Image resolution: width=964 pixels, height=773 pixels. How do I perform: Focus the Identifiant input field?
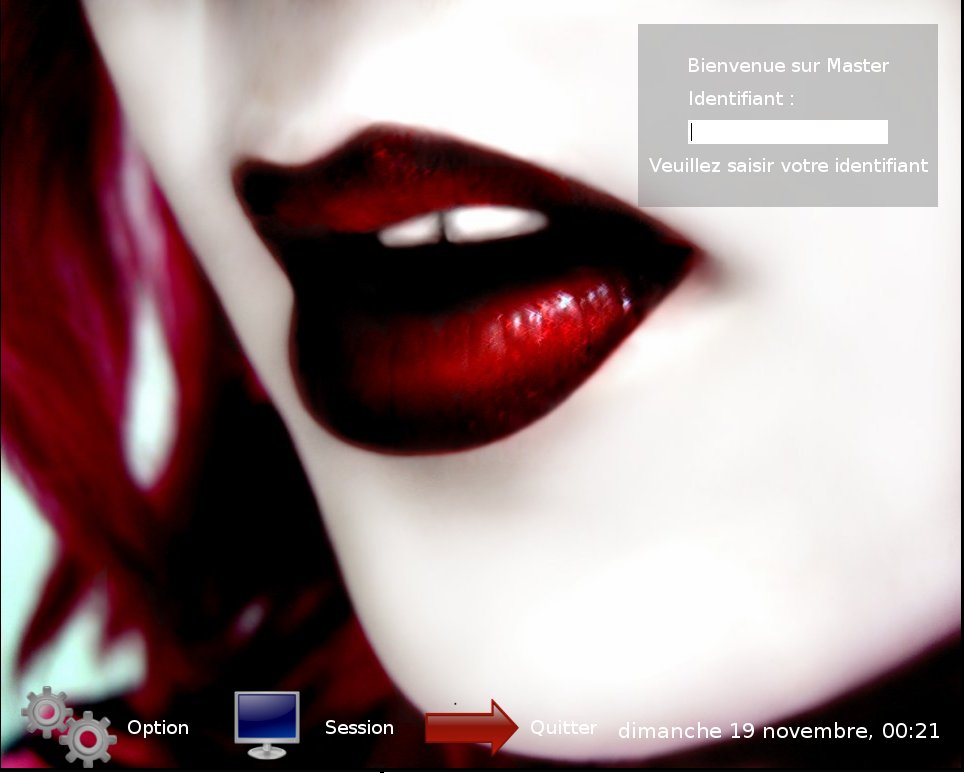pyautogui.click(x=788, y=132)
